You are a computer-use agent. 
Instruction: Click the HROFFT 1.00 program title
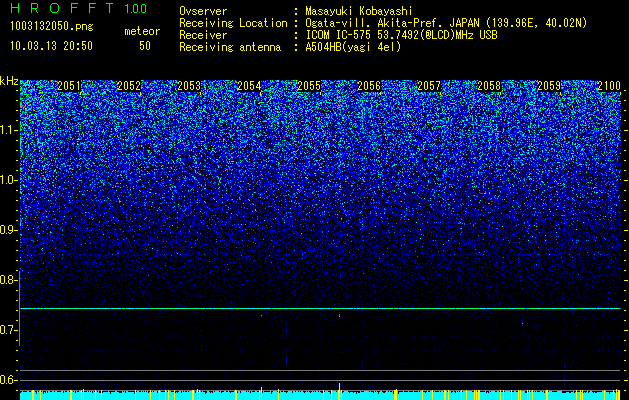pyautogui.click(x=78, y=8)
